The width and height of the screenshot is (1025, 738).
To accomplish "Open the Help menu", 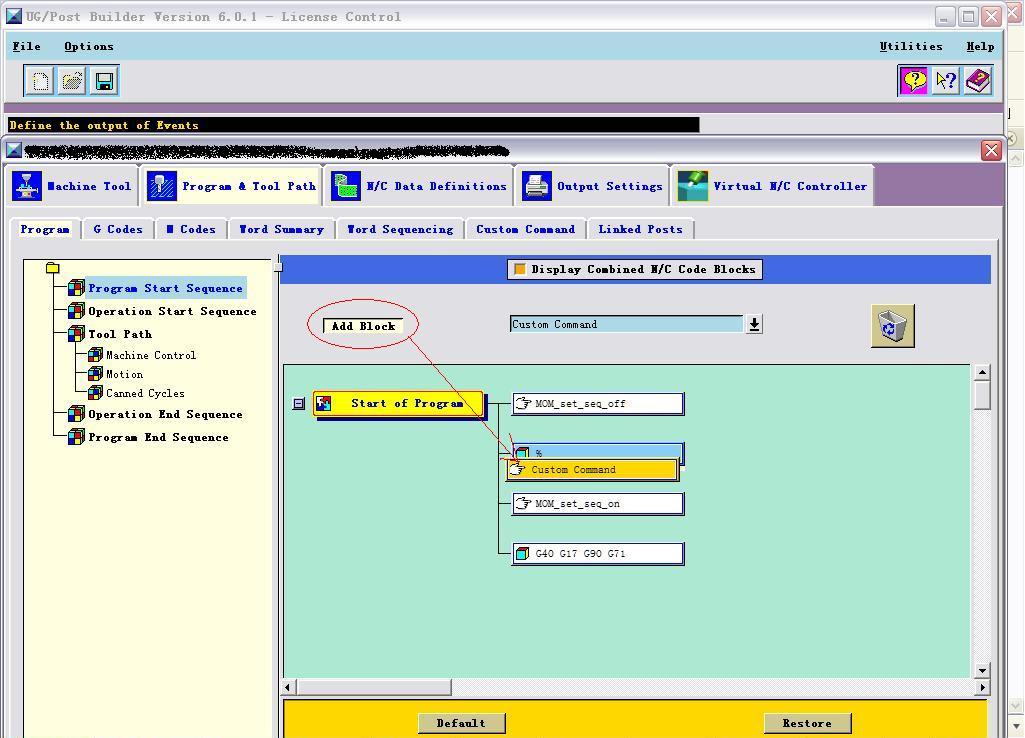I will (x=980, y=46).
